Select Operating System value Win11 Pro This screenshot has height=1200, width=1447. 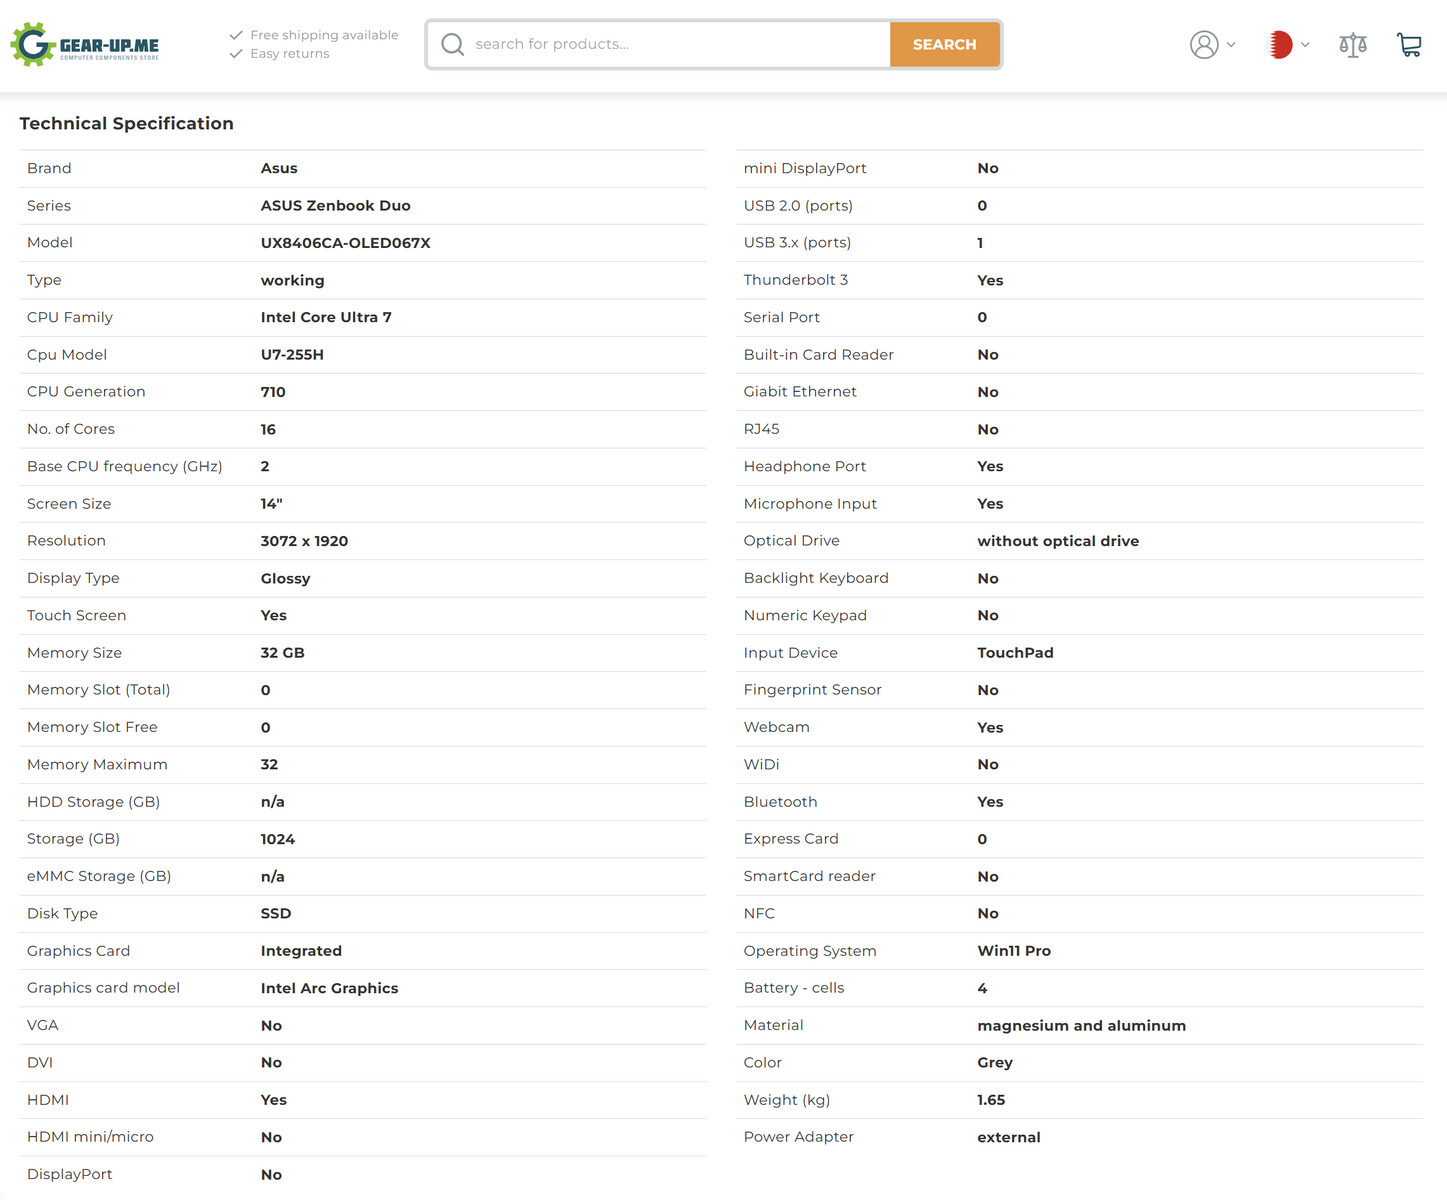1014,951
